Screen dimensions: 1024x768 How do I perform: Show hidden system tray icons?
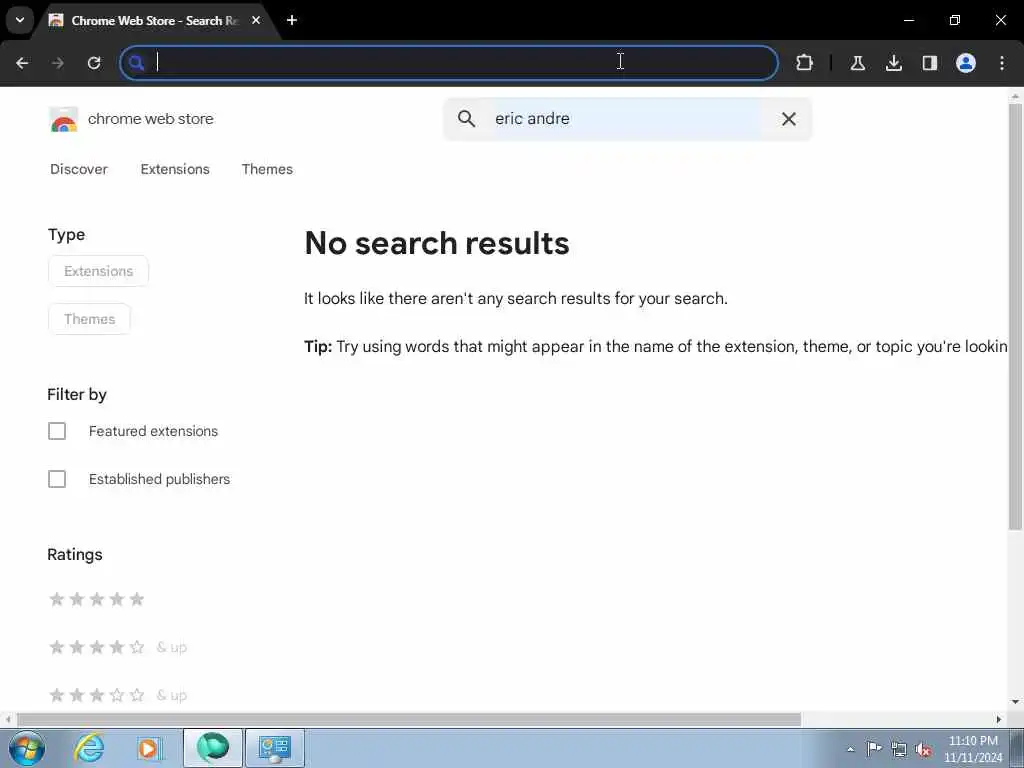click(x=850, y=749)
